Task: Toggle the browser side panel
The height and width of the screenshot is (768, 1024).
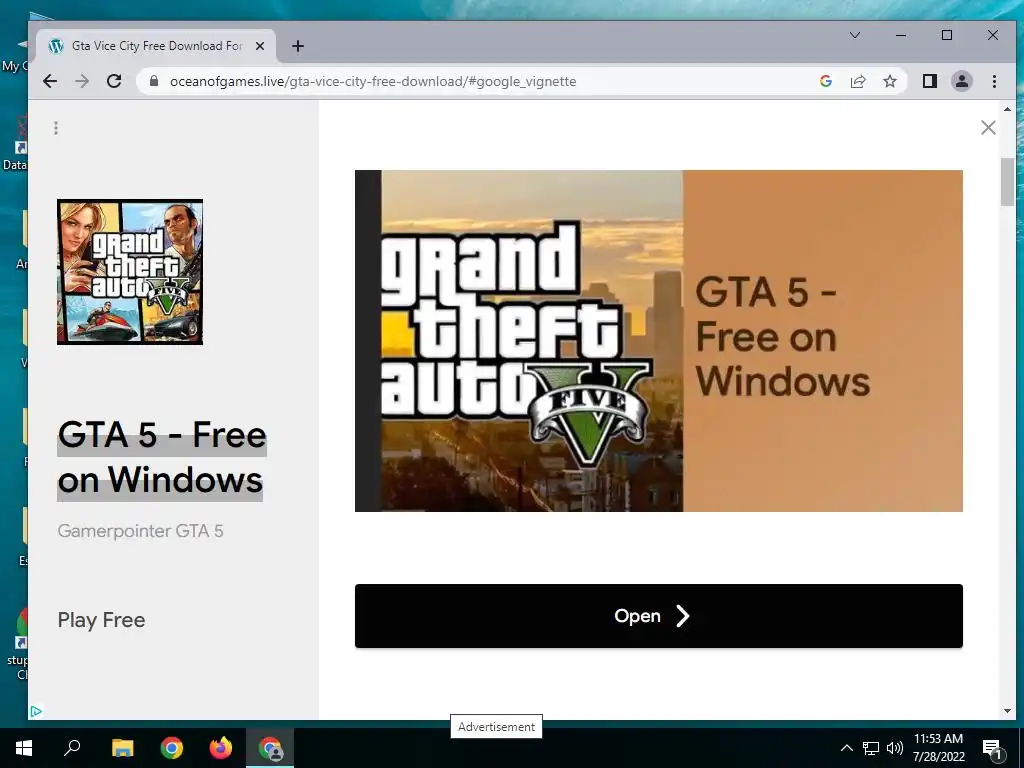Action: (929, 81)
